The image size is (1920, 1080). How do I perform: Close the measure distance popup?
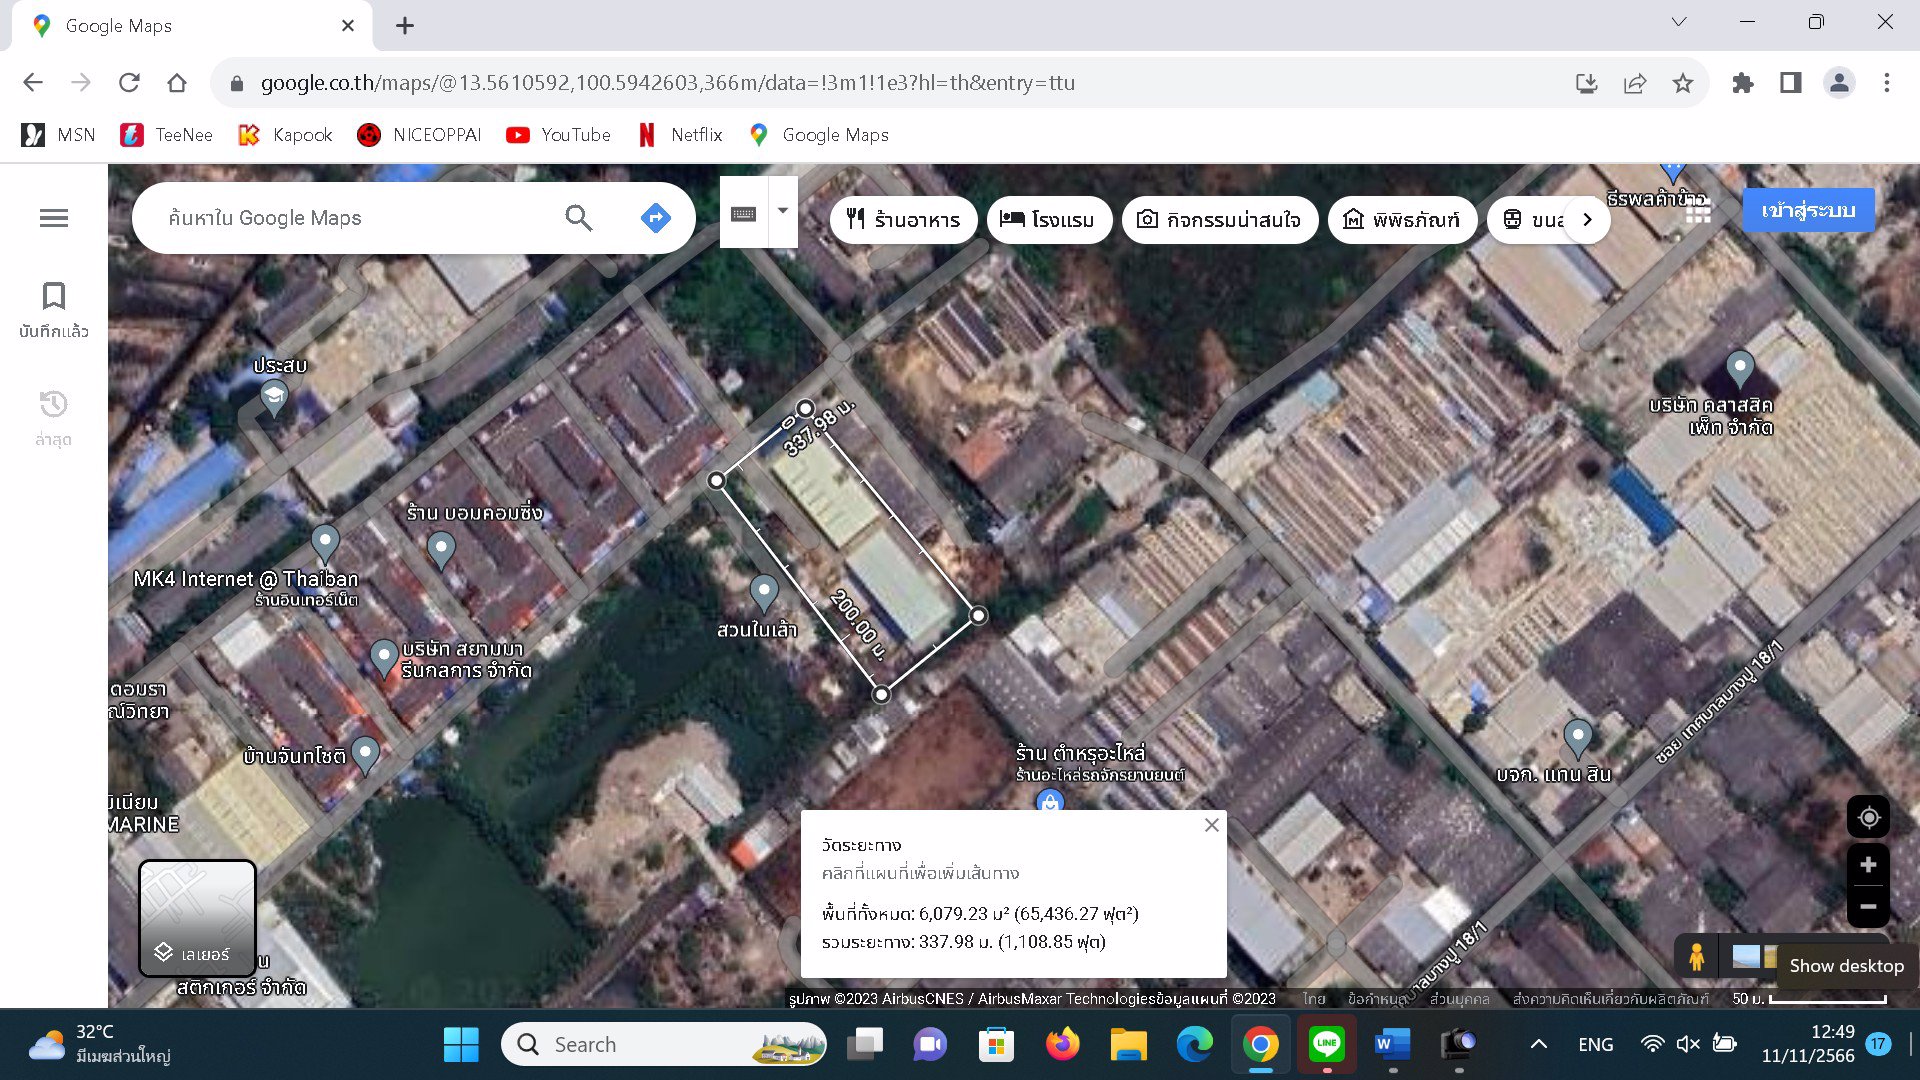[1211, 825]
